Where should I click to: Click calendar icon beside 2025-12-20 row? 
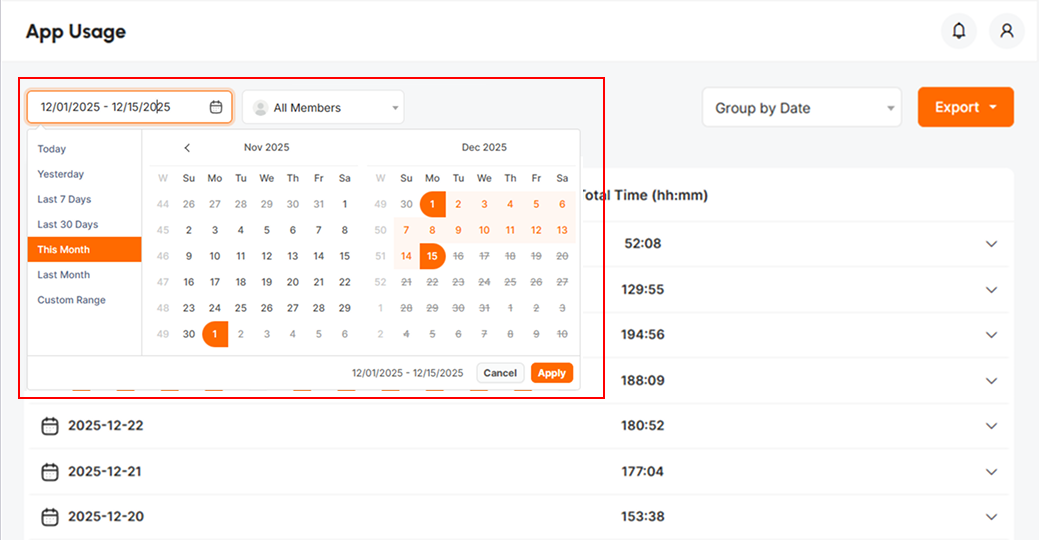(x=50, y=517)
